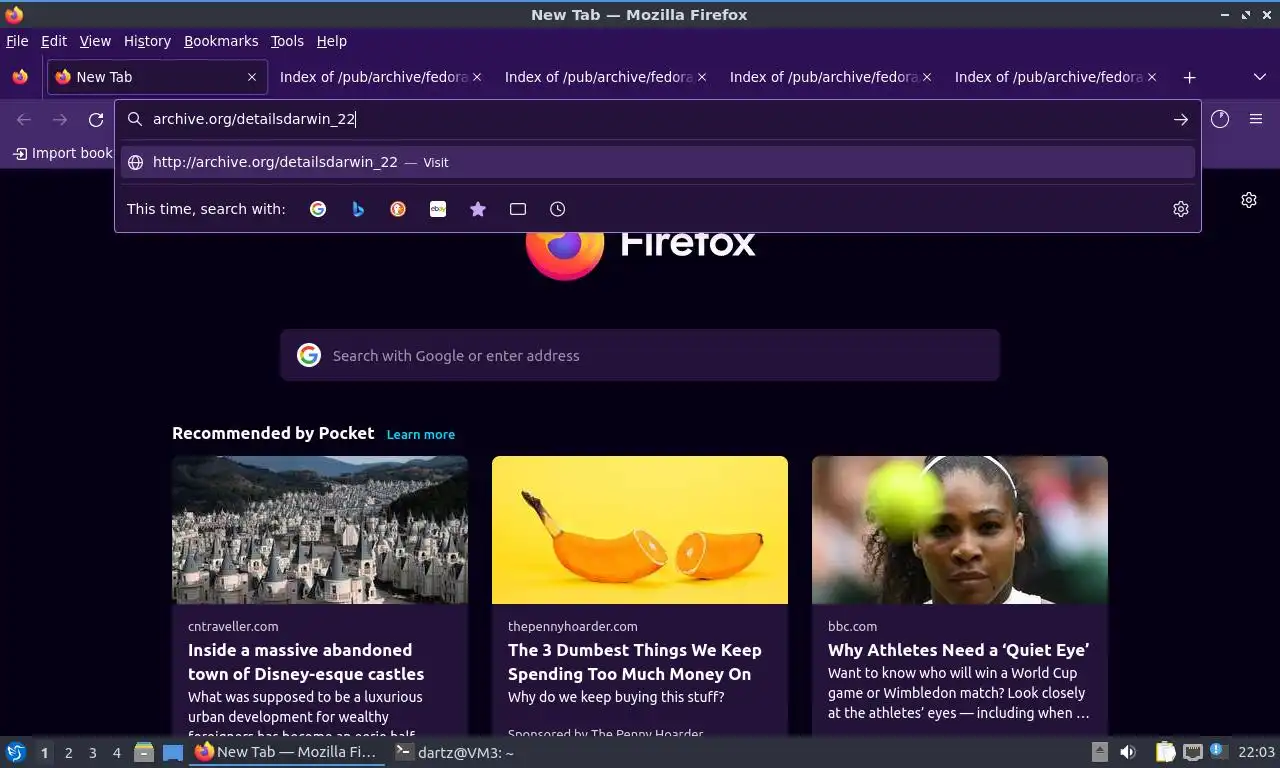Click the address bar go arrow
The image size is (1280, 768).
[x=1181, y=119]
